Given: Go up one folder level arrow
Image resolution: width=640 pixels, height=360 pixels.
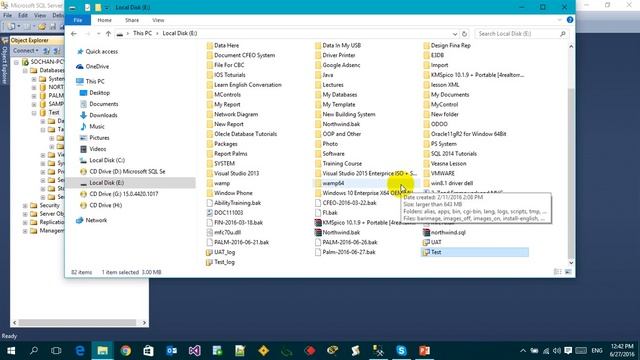Looking at the screenshot, I should tap(108, 33).
